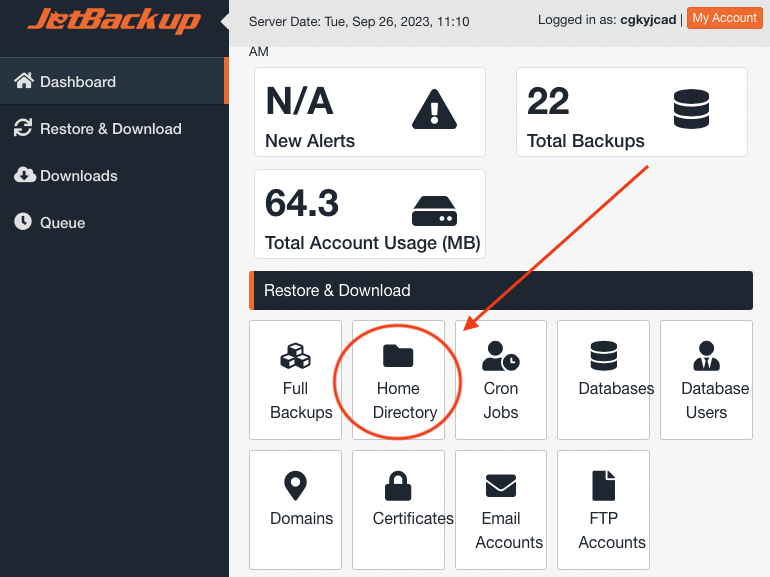The image size is (770, 577).
Task: Open the New Alerts card
Action: coord(370,112)
